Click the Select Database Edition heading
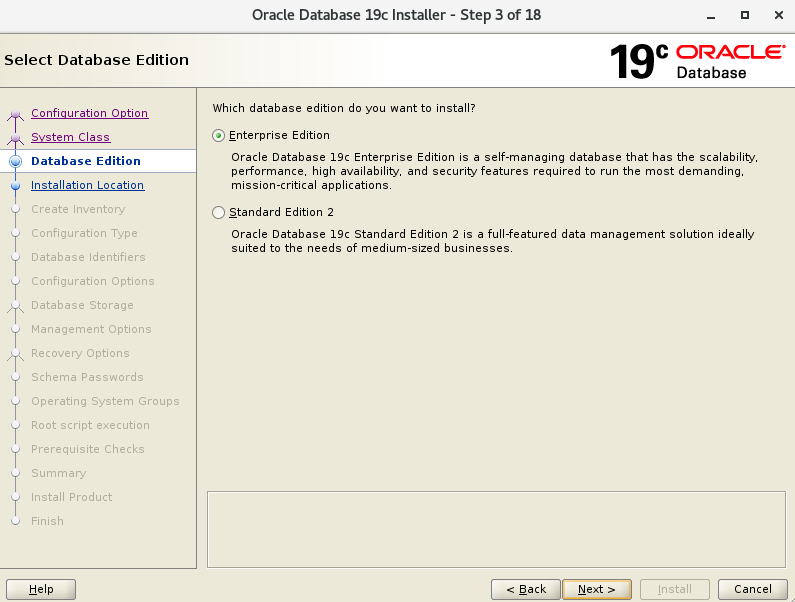The image size is (795, 602). point(96,60)
